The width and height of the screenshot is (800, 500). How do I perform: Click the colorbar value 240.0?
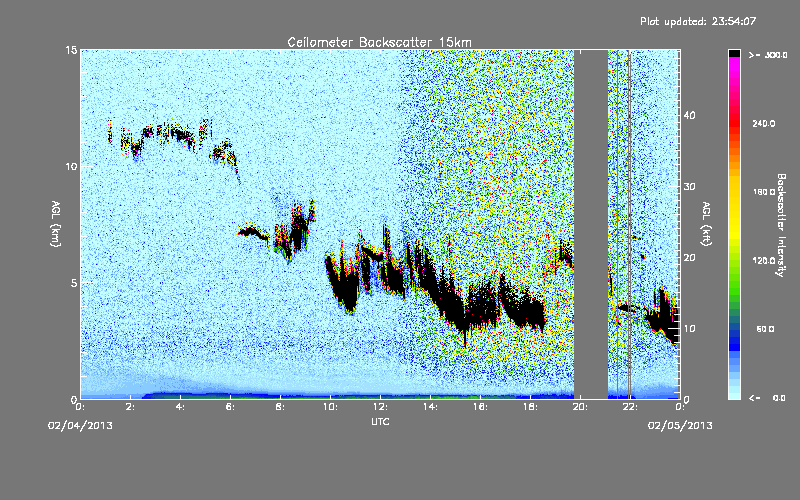[x=764, y=123]
